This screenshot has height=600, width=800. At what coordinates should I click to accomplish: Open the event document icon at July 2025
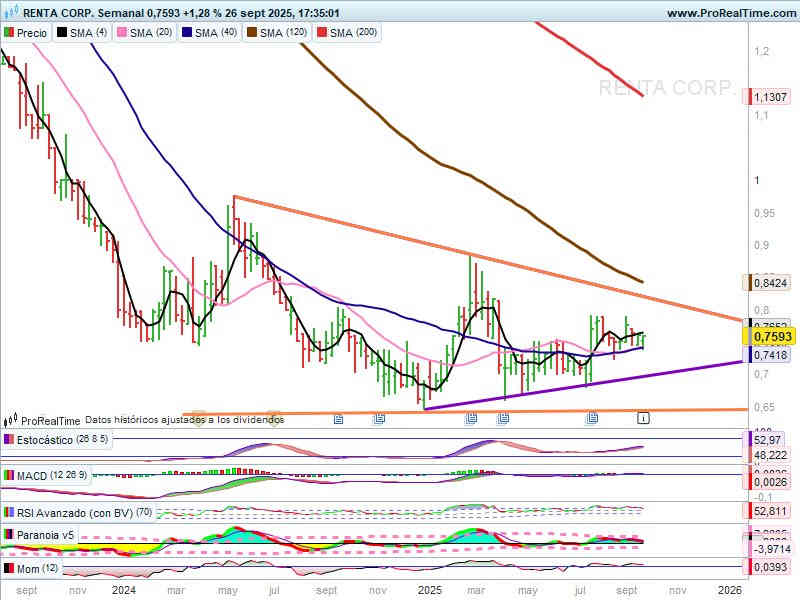(592, 418)
